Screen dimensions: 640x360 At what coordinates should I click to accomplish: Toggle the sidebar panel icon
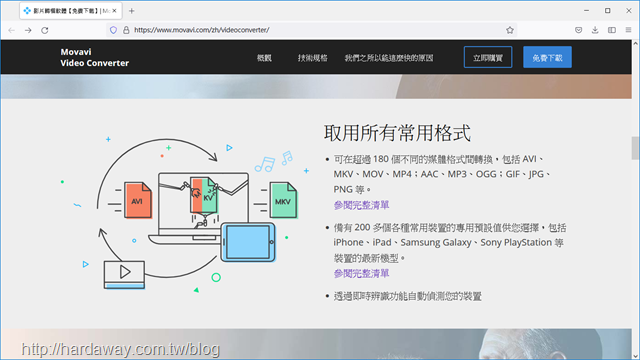[x=612, y=30]
